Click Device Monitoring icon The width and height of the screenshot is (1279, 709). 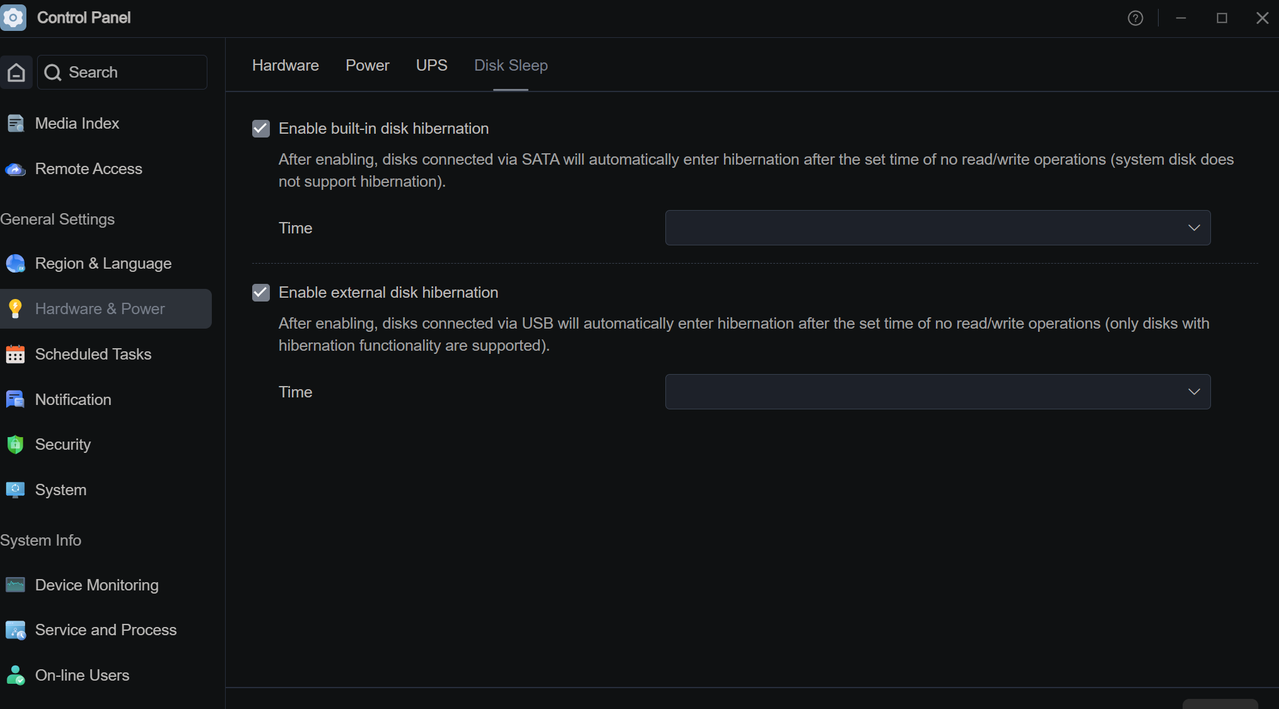coord(15,585)
